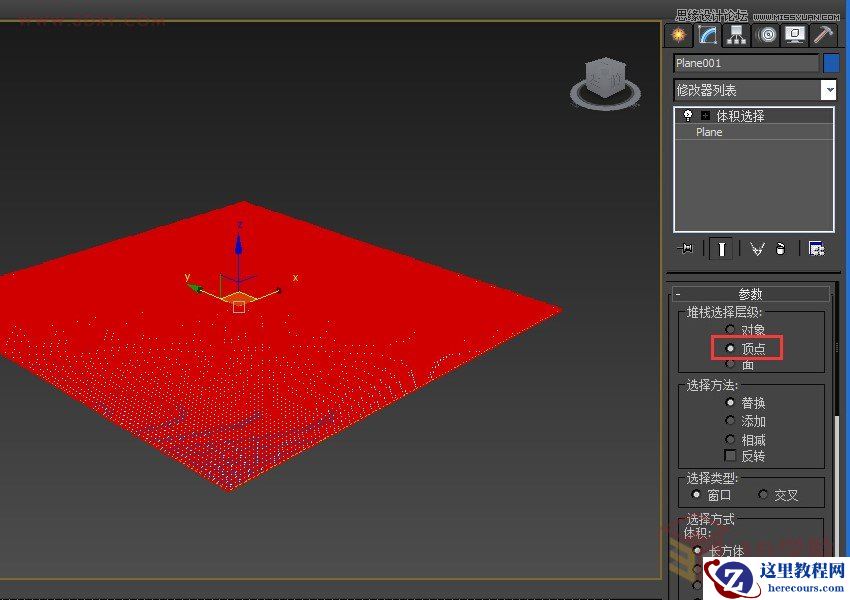Open the Create panel icon
The width and height of the screenshot is (850, 600).
pos(678,36)
